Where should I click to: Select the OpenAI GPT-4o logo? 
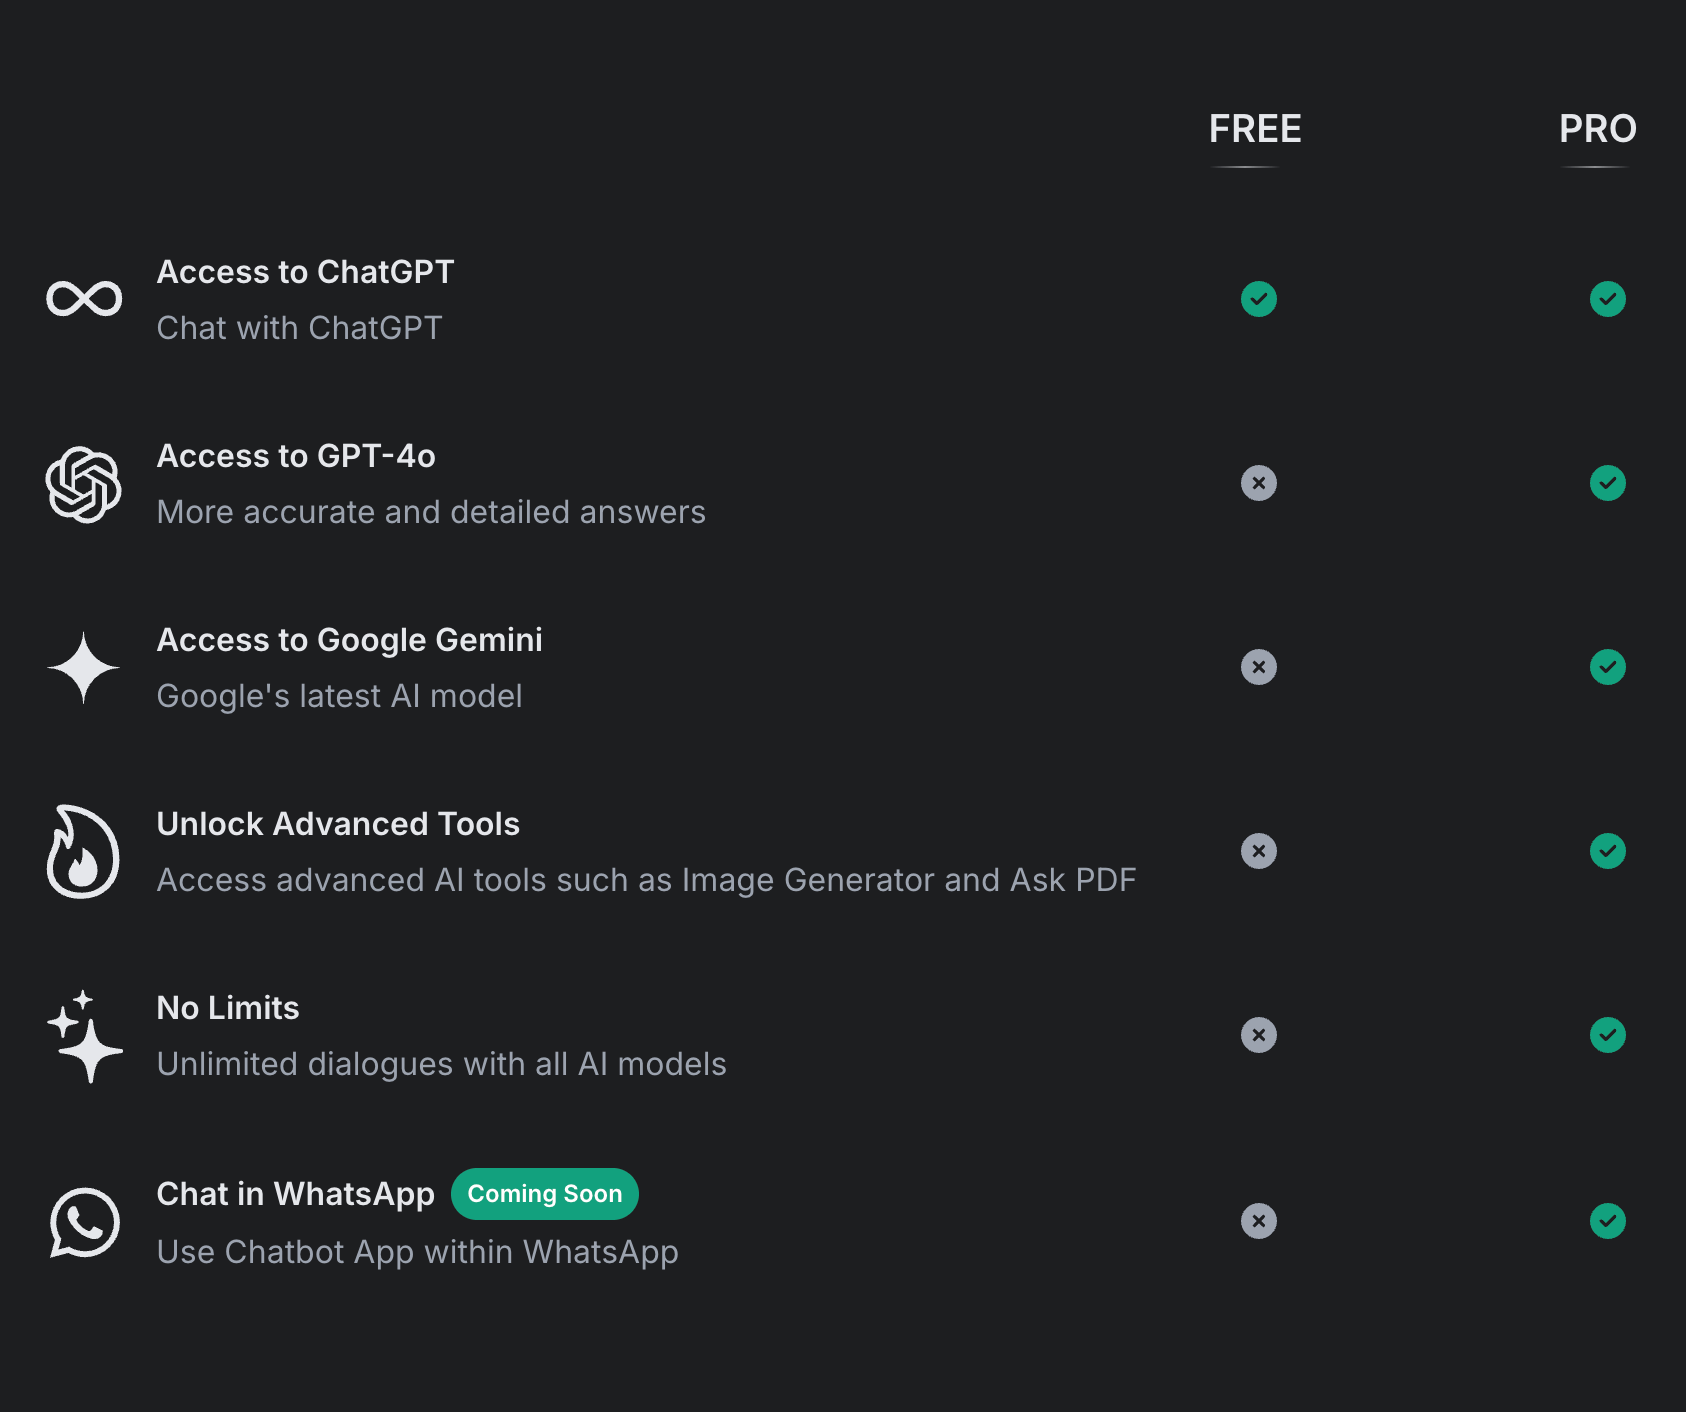click(x=84, y=484)
